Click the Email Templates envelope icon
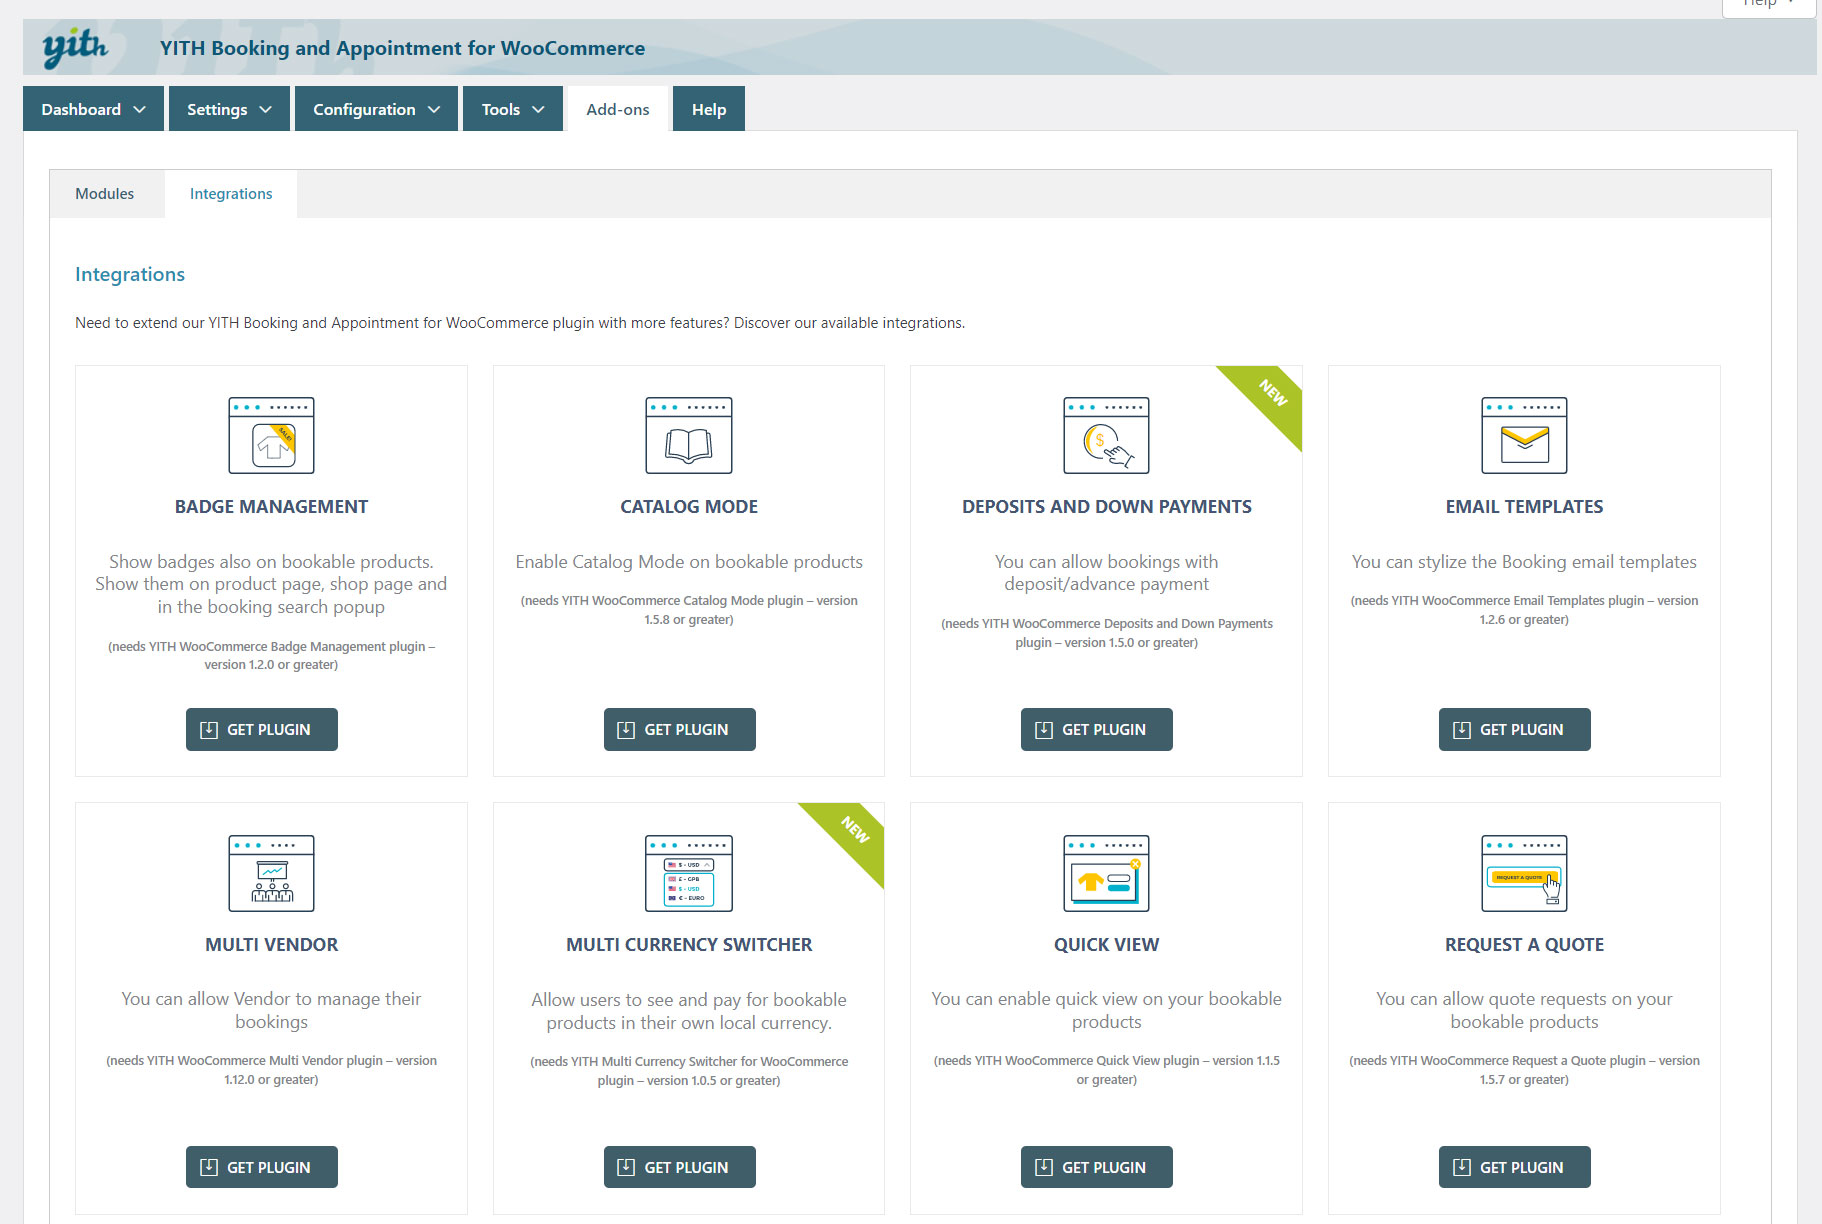 click(1524, 435)
